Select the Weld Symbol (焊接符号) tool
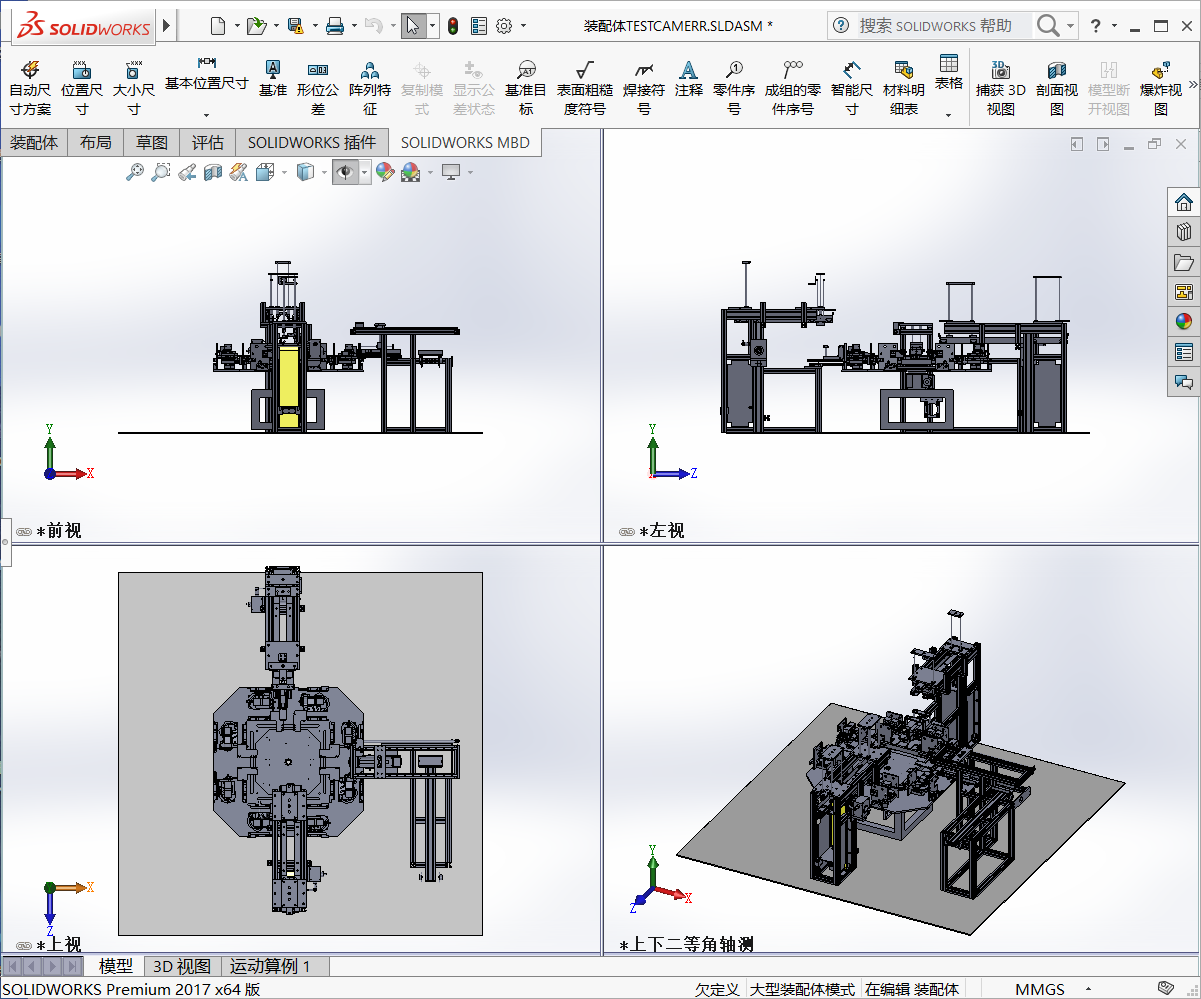Screen dimensions: 1201x999 pyautogui.click(x=644, y=87)
